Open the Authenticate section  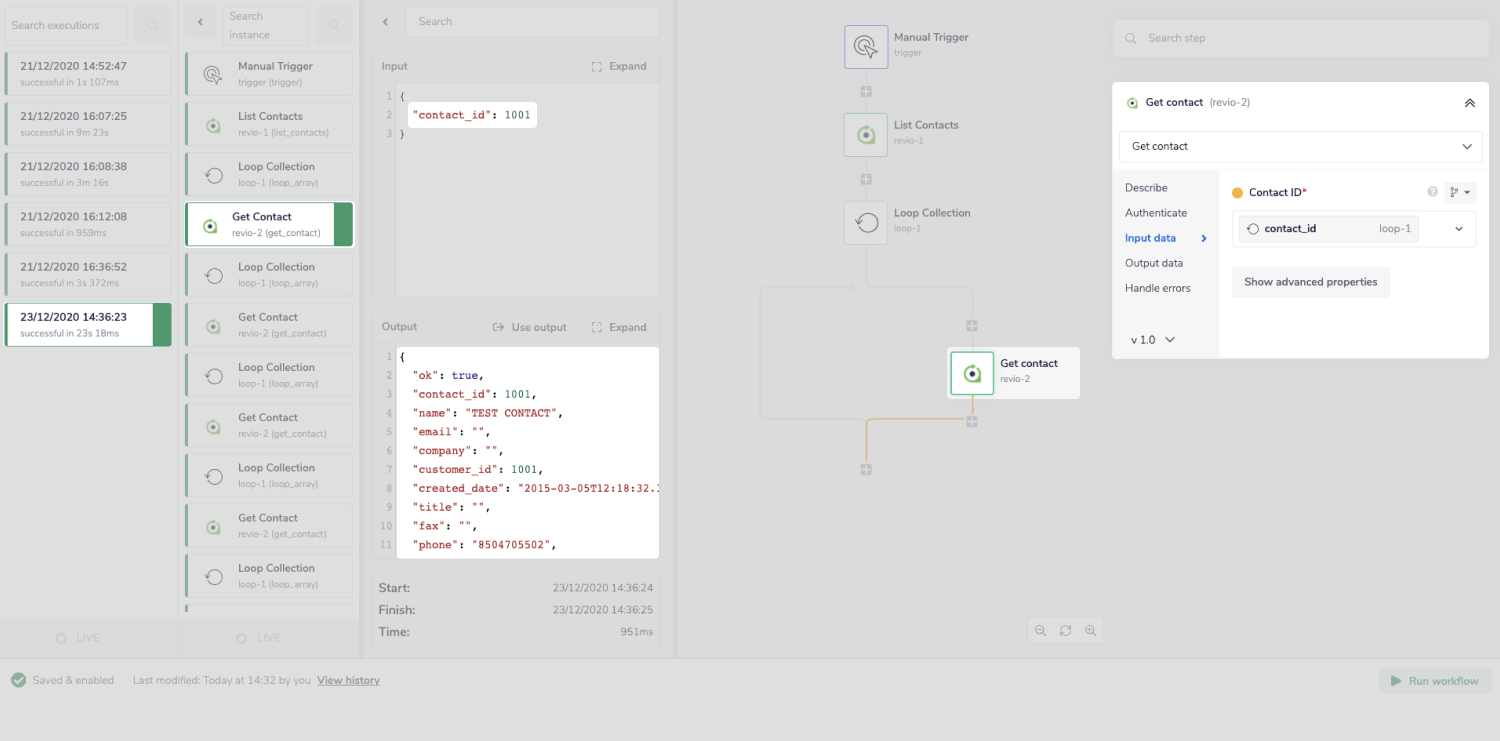[1156, 212]
